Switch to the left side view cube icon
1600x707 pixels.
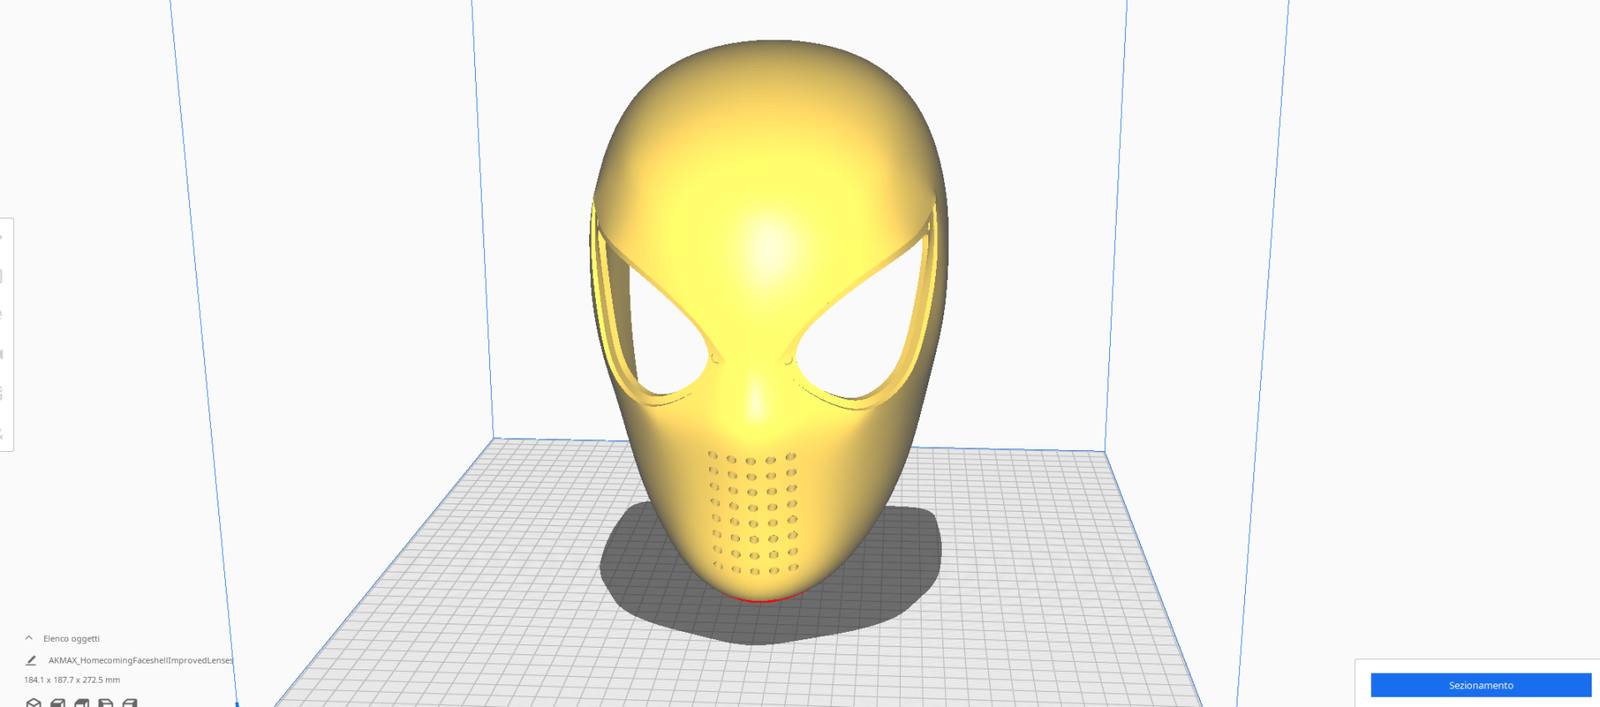106,702
